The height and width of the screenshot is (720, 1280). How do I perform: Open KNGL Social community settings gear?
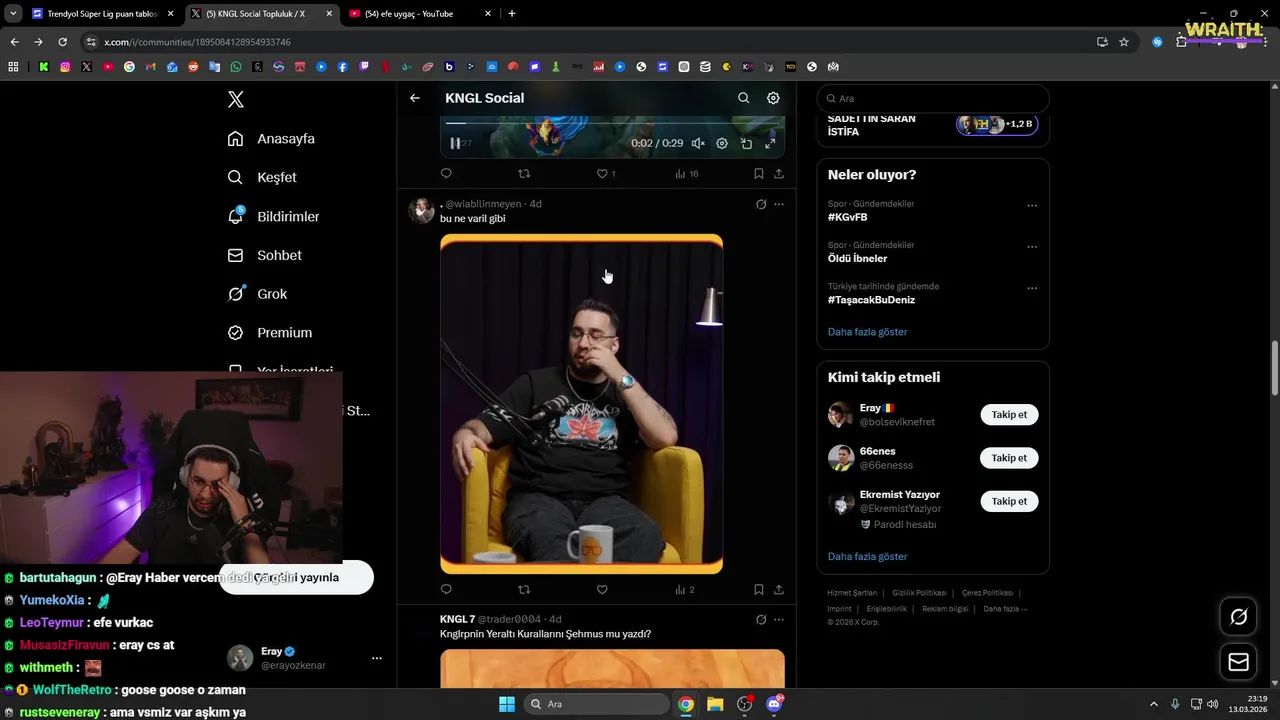(x=773, y=98)
